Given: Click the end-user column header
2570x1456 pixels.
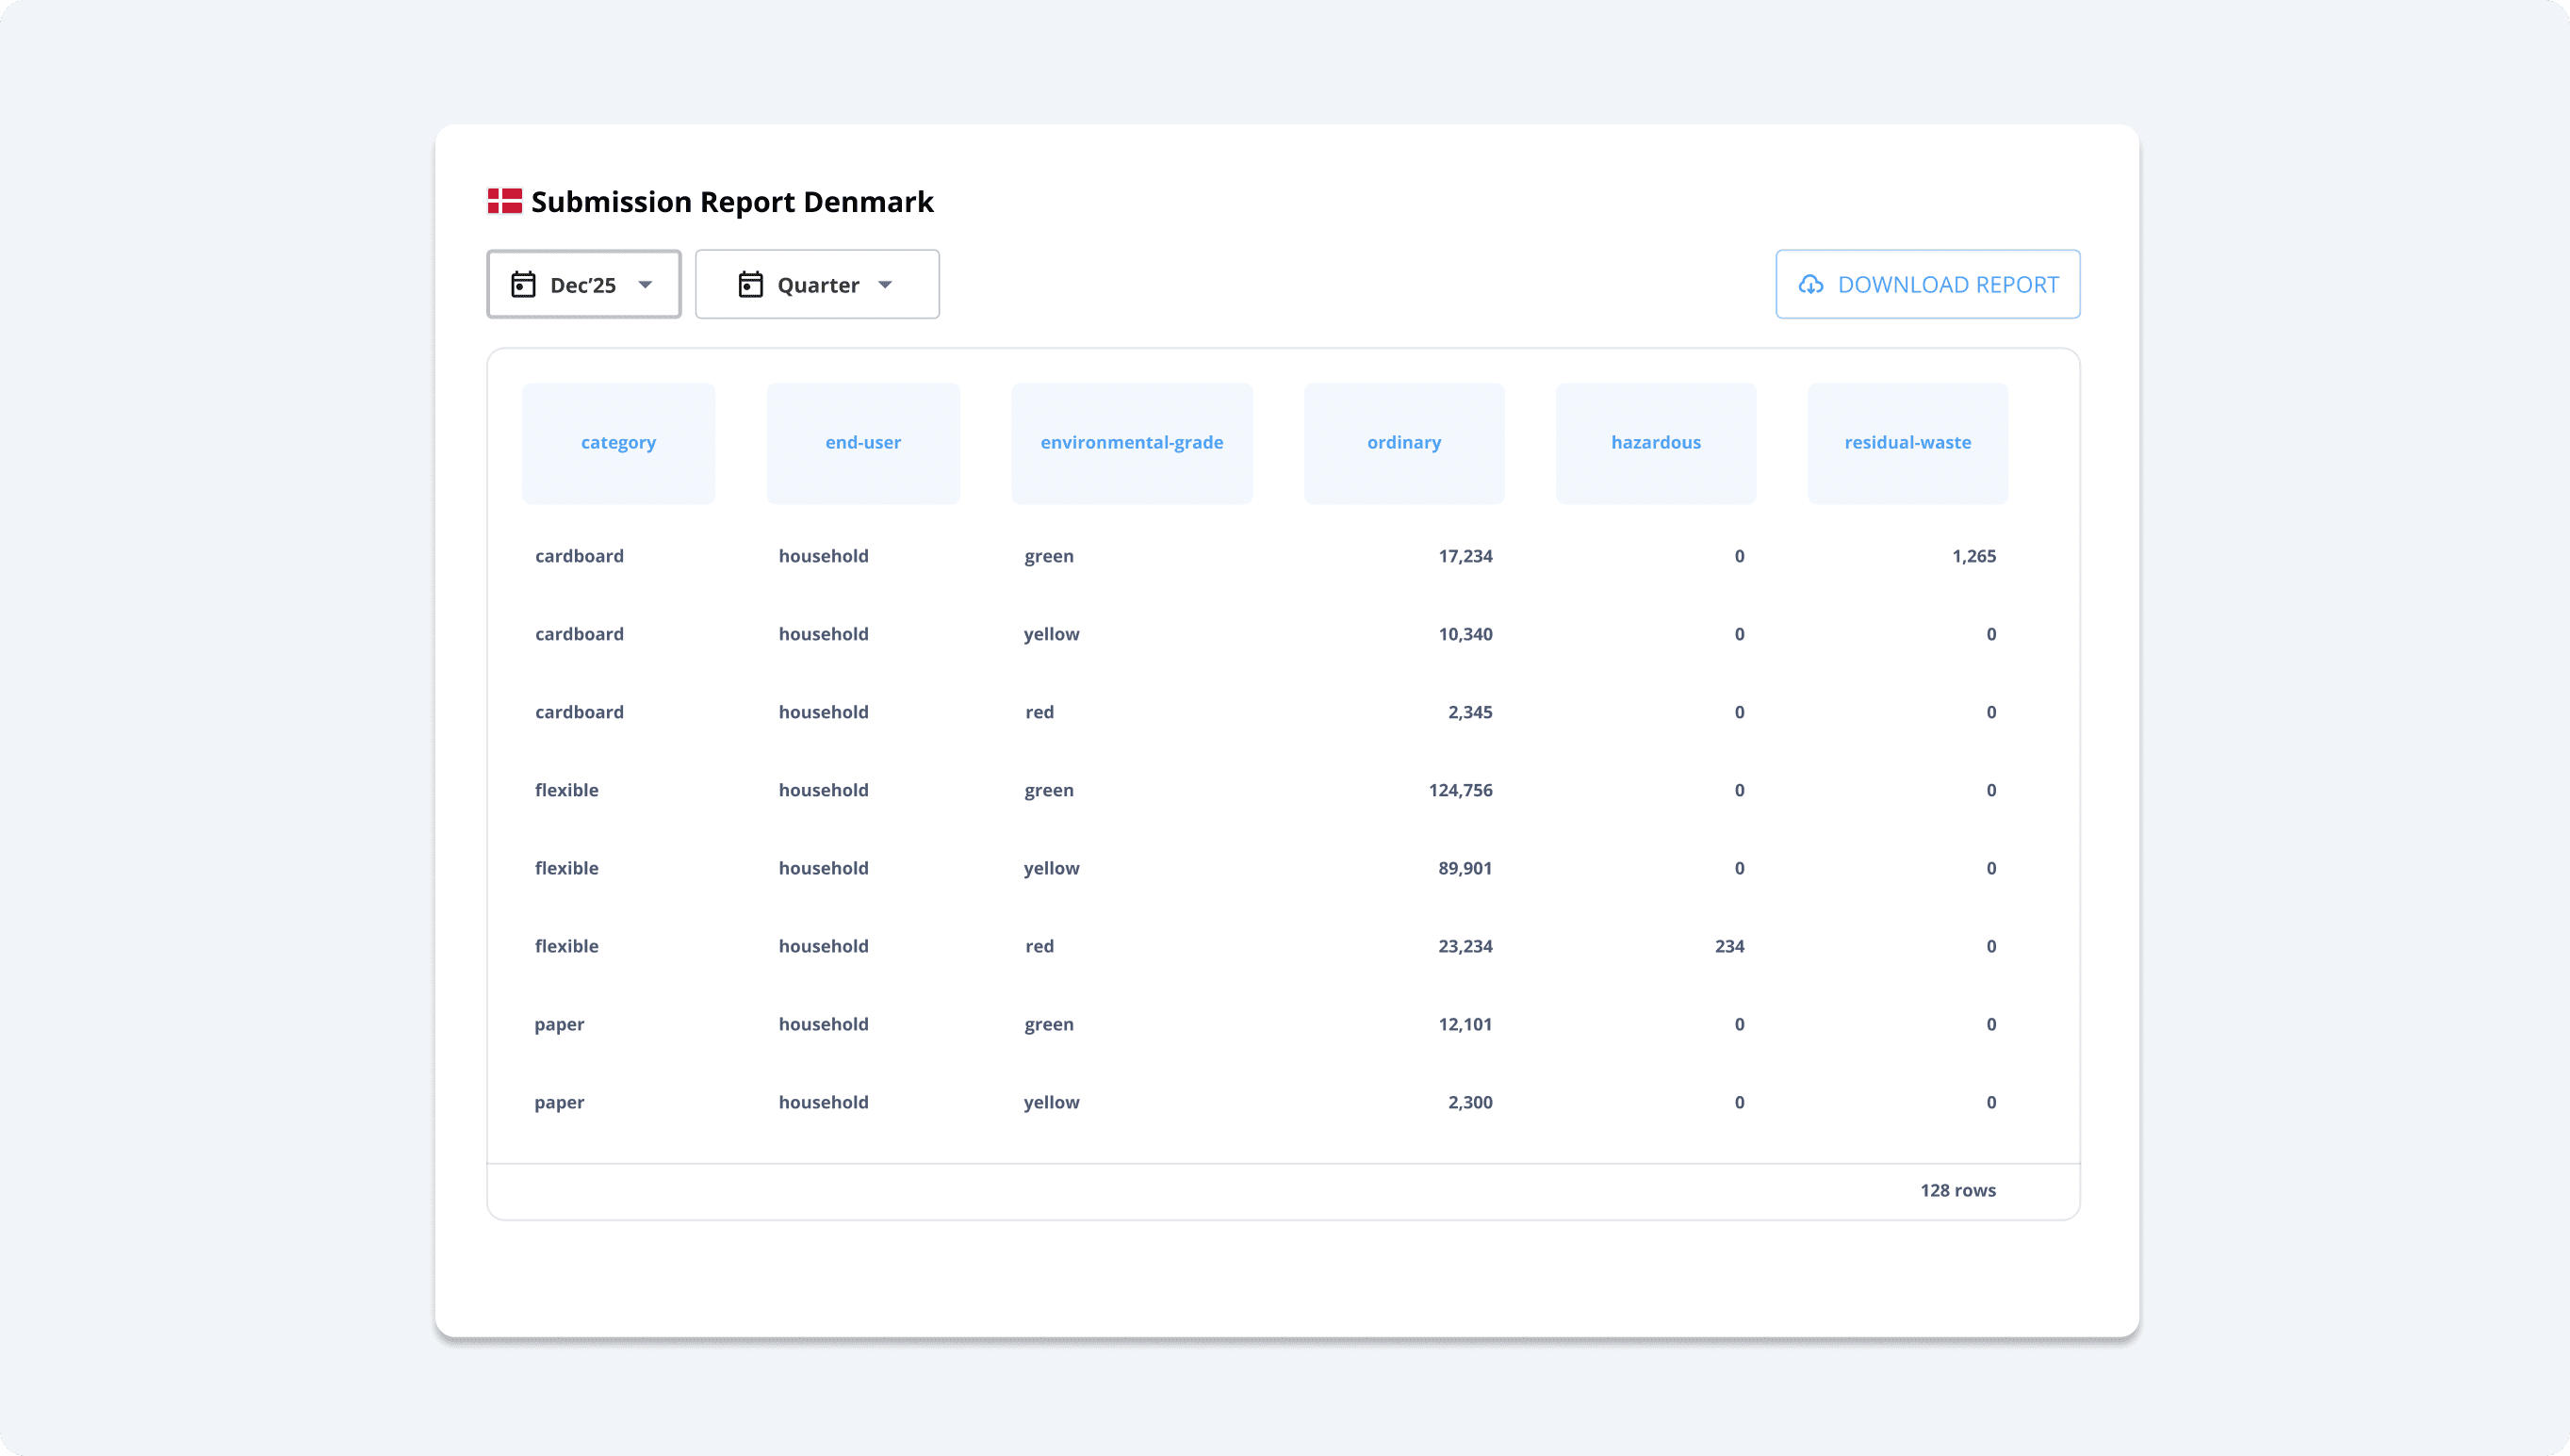Looking at the screenshot, I should pos(863,442).
